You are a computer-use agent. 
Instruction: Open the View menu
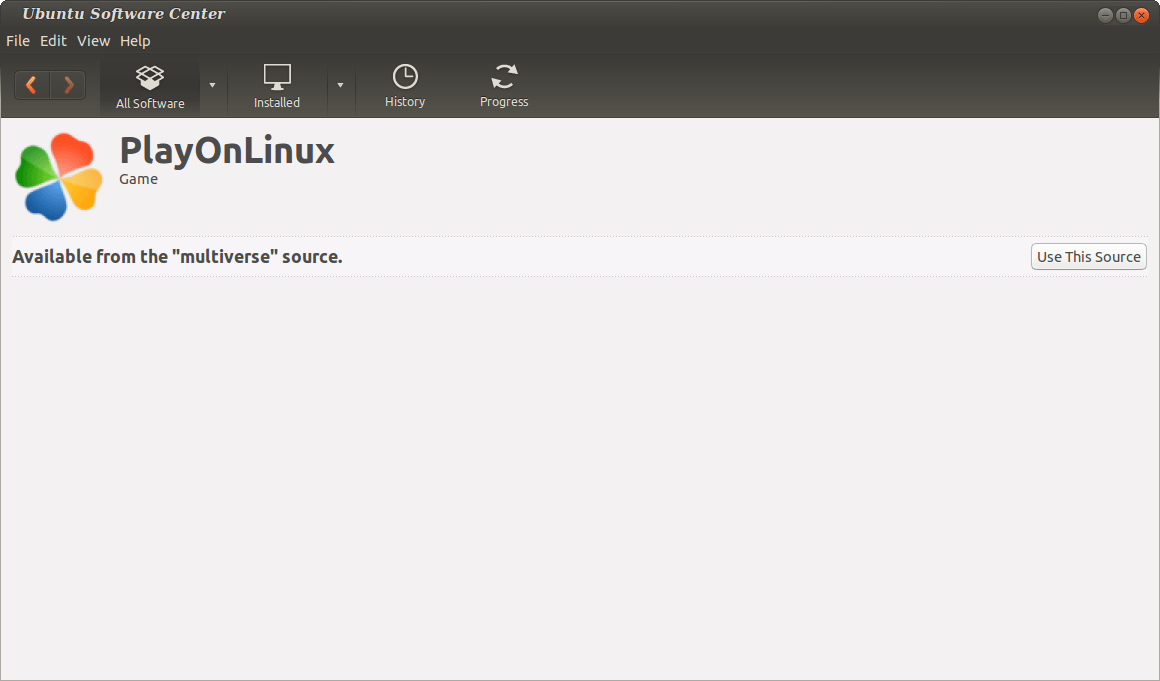(x=93, y=41)
